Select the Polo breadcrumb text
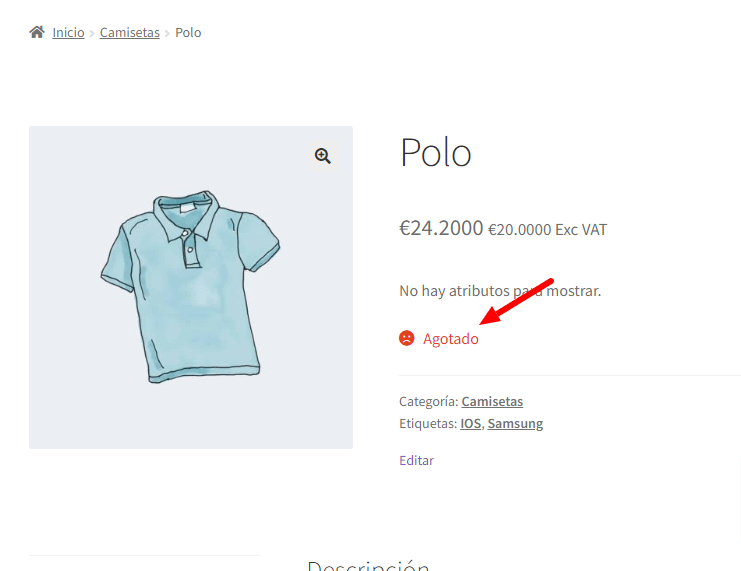741x571 pixels. (188, 33)
